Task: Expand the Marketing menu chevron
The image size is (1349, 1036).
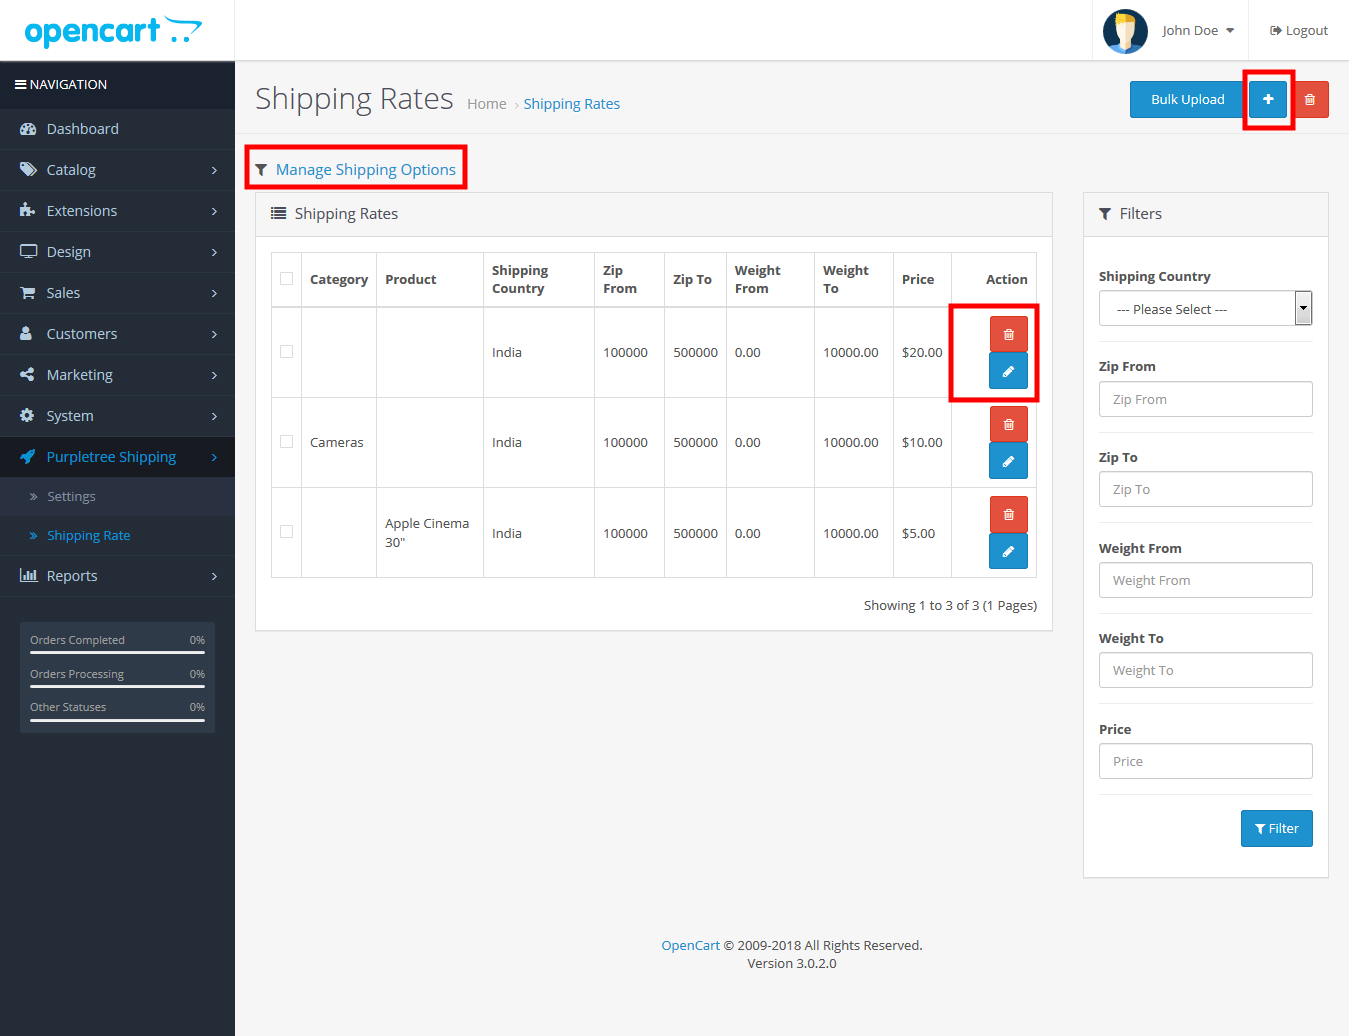Action: (214, 376)
